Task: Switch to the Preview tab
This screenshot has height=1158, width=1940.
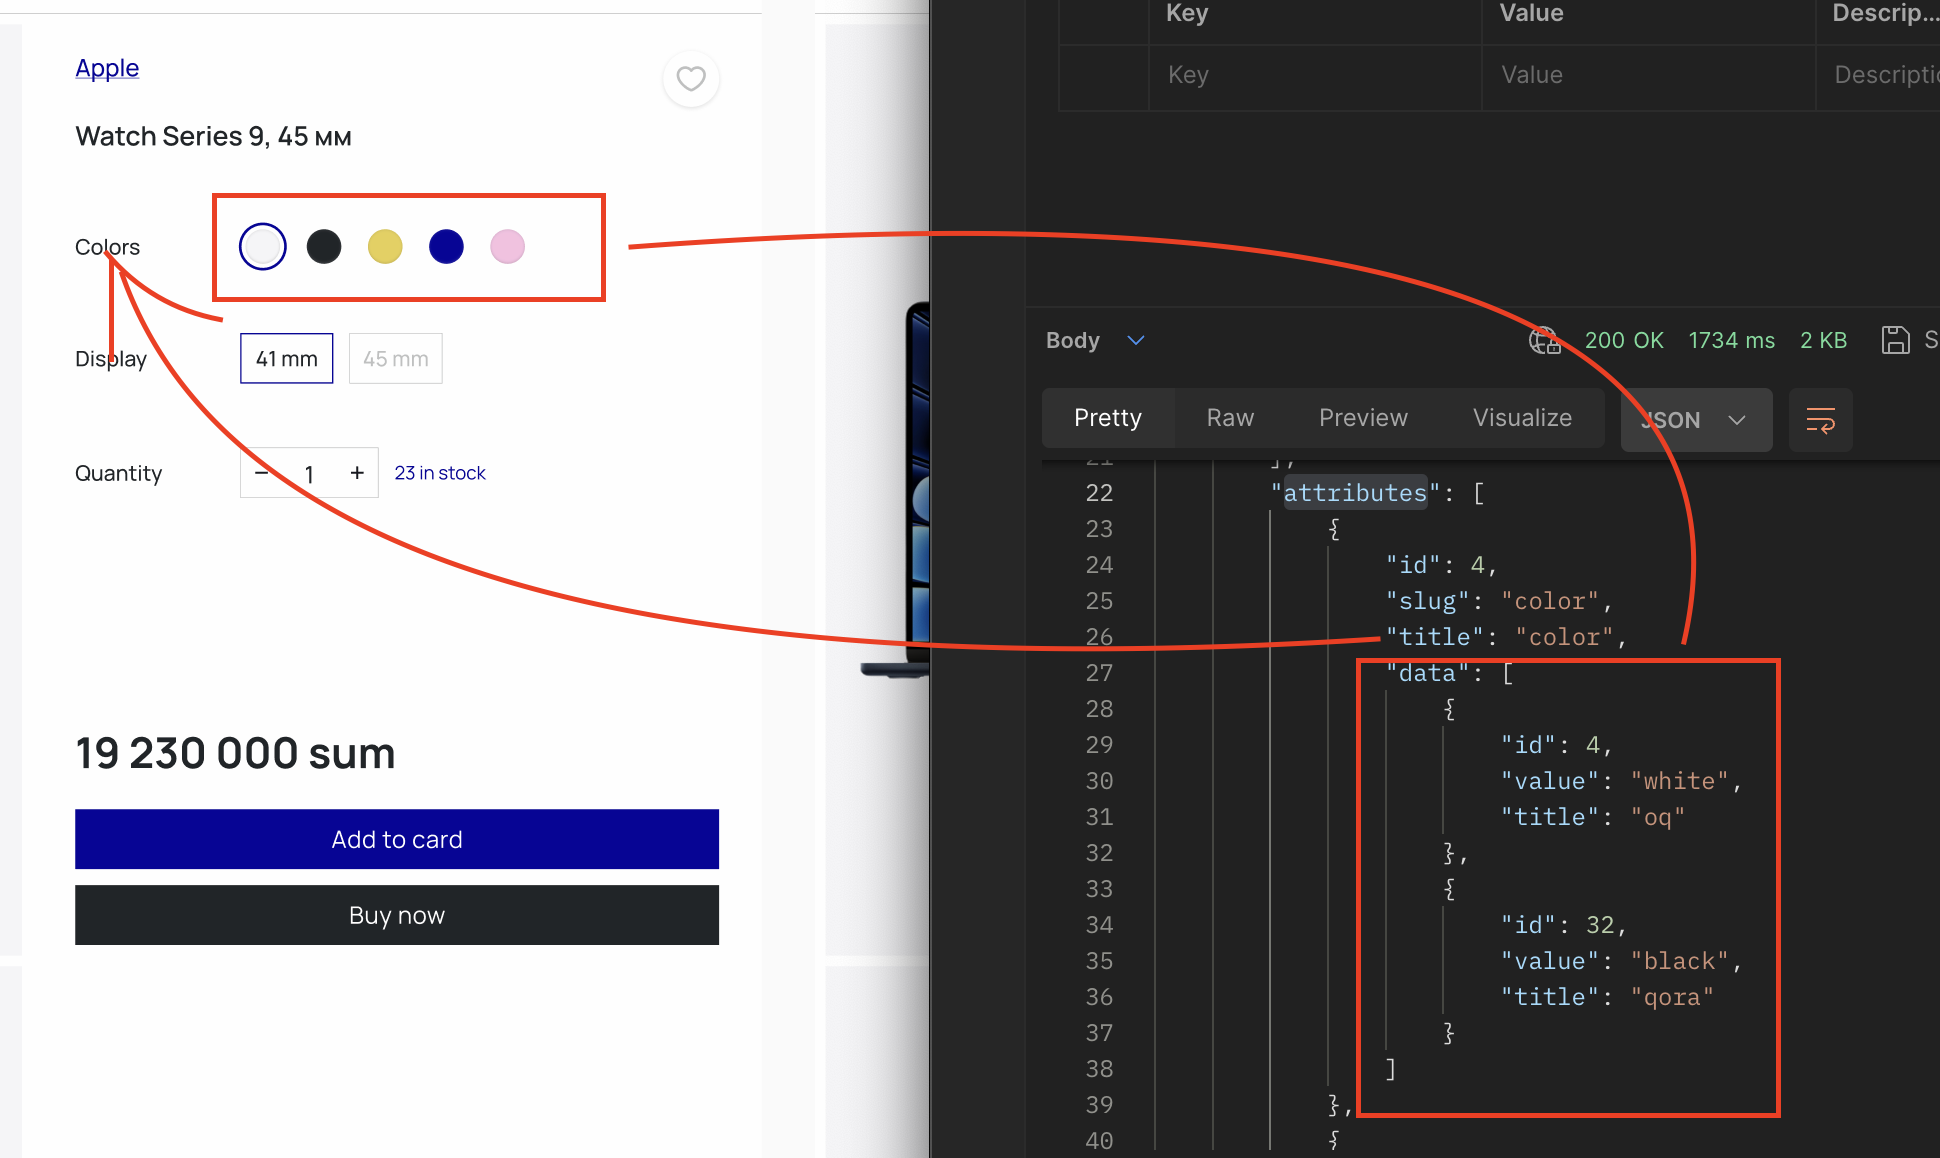Action: click(x=1363, y=418)
